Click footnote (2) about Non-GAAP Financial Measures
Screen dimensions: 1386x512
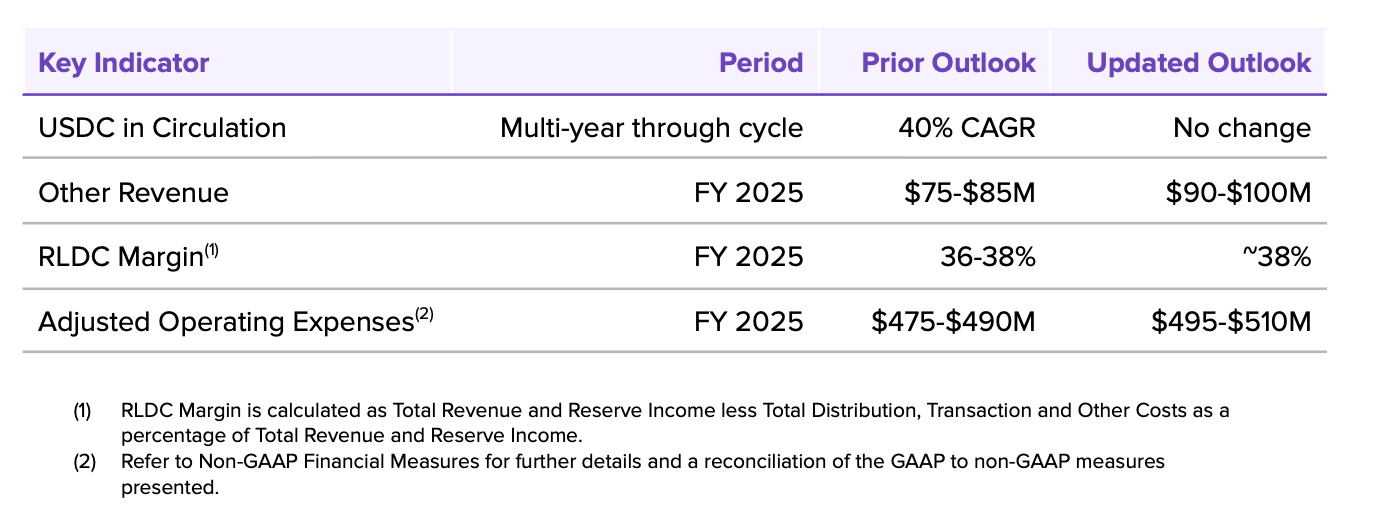pyautogui.click(x=619, y=475)
